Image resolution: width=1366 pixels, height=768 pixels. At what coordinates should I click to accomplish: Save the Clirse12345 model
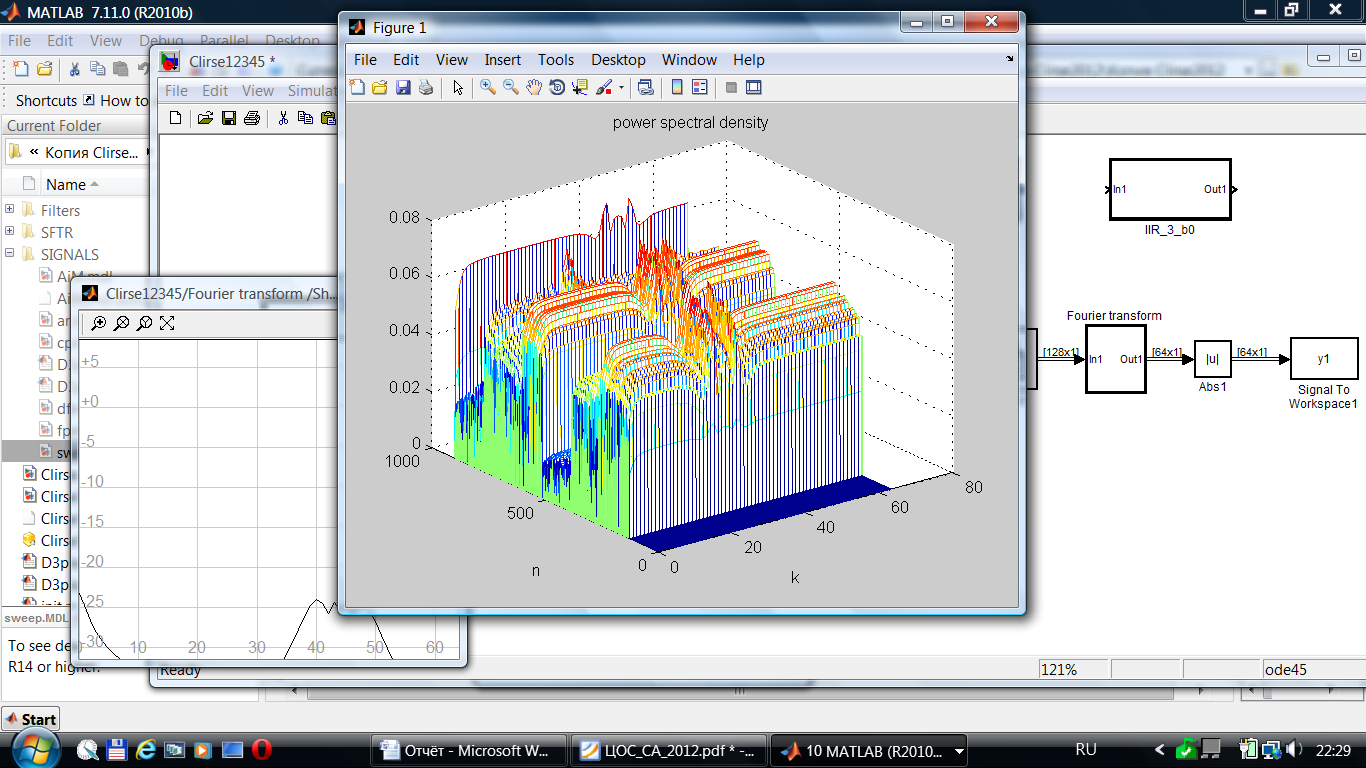pos(229,118)
